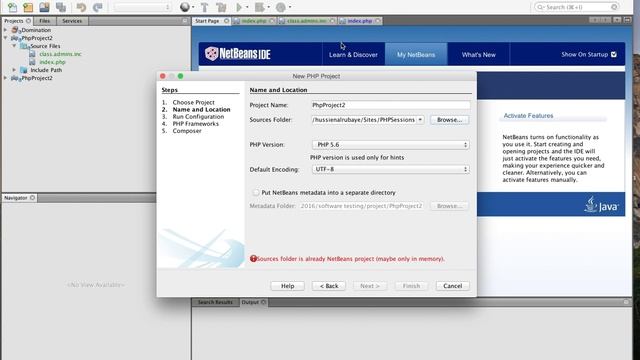
Task: Minimize the Projects panel window
Action: point(185,21)
